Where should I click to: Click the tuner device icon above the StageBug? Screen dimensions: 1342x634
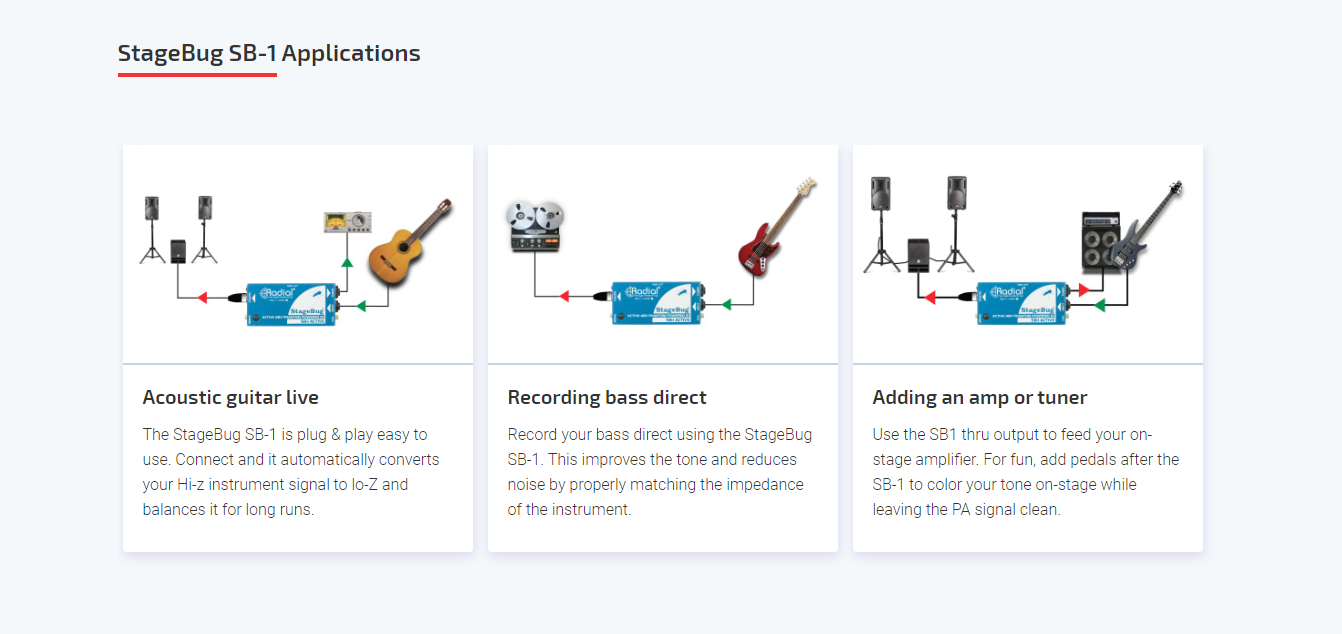[x=349, y=222]
